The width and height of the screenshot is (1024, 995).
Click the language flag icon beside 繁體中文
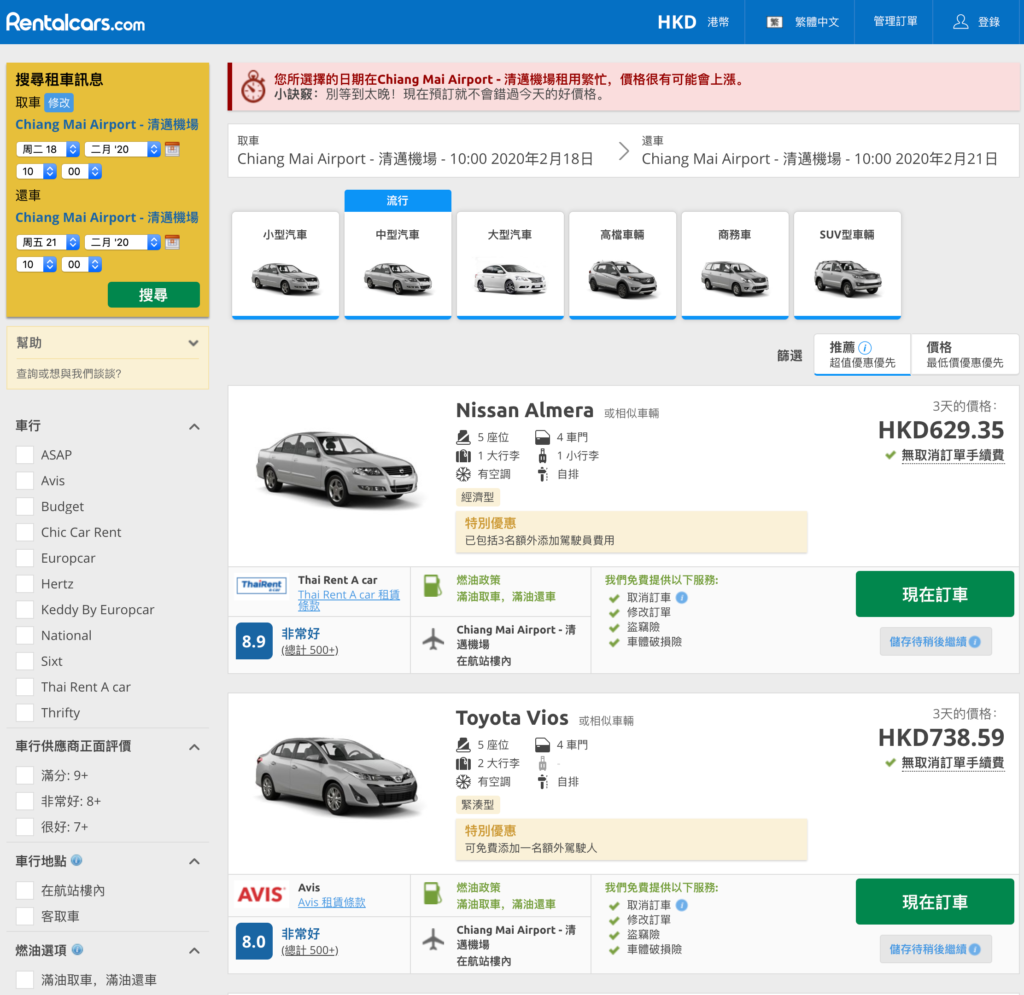775,22
